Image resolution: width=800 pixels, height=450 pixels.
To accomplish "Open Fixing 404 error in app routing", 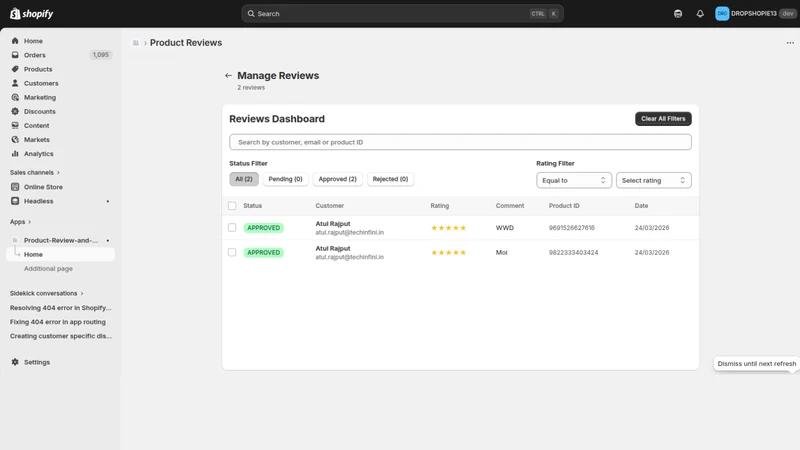I will click(58, 322).
